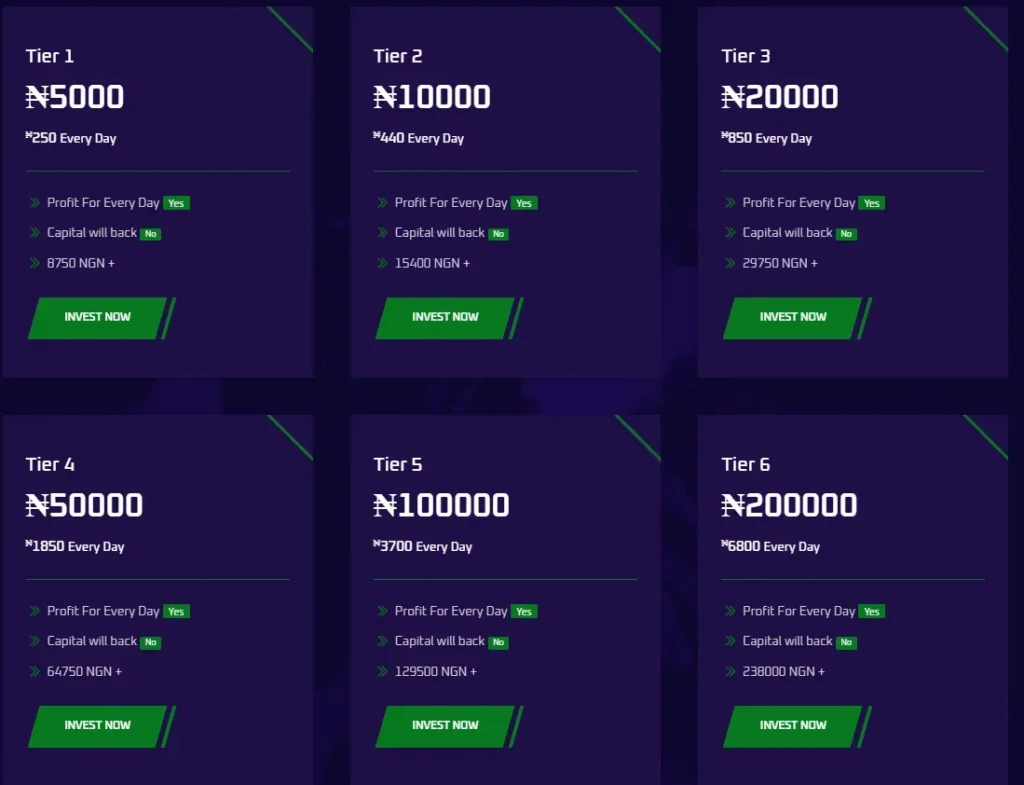Click the Tier 5 plan title
Viewport: 1024px width, 785px height.
tap(398, 464)
